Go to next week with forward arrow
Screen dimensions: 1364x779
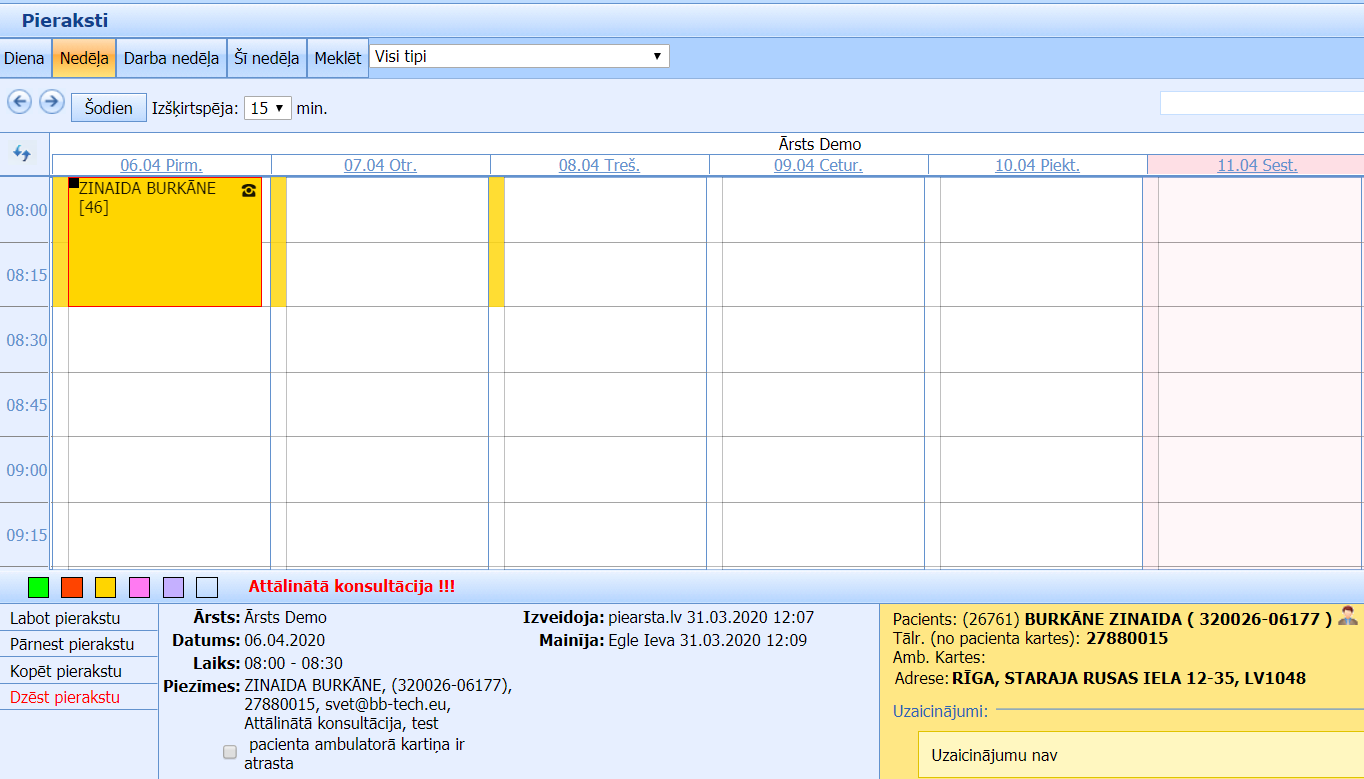pos(52,102)
